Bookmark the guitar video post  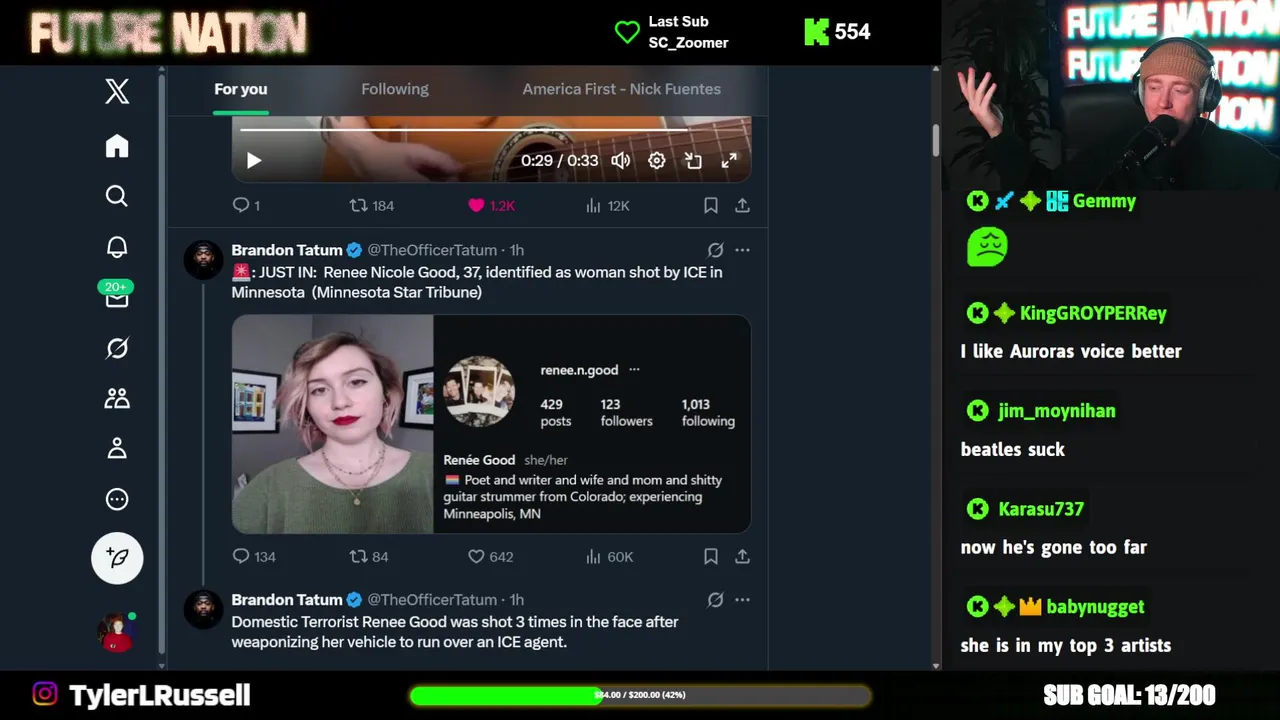pyautogui.click(x=710, y=205)
